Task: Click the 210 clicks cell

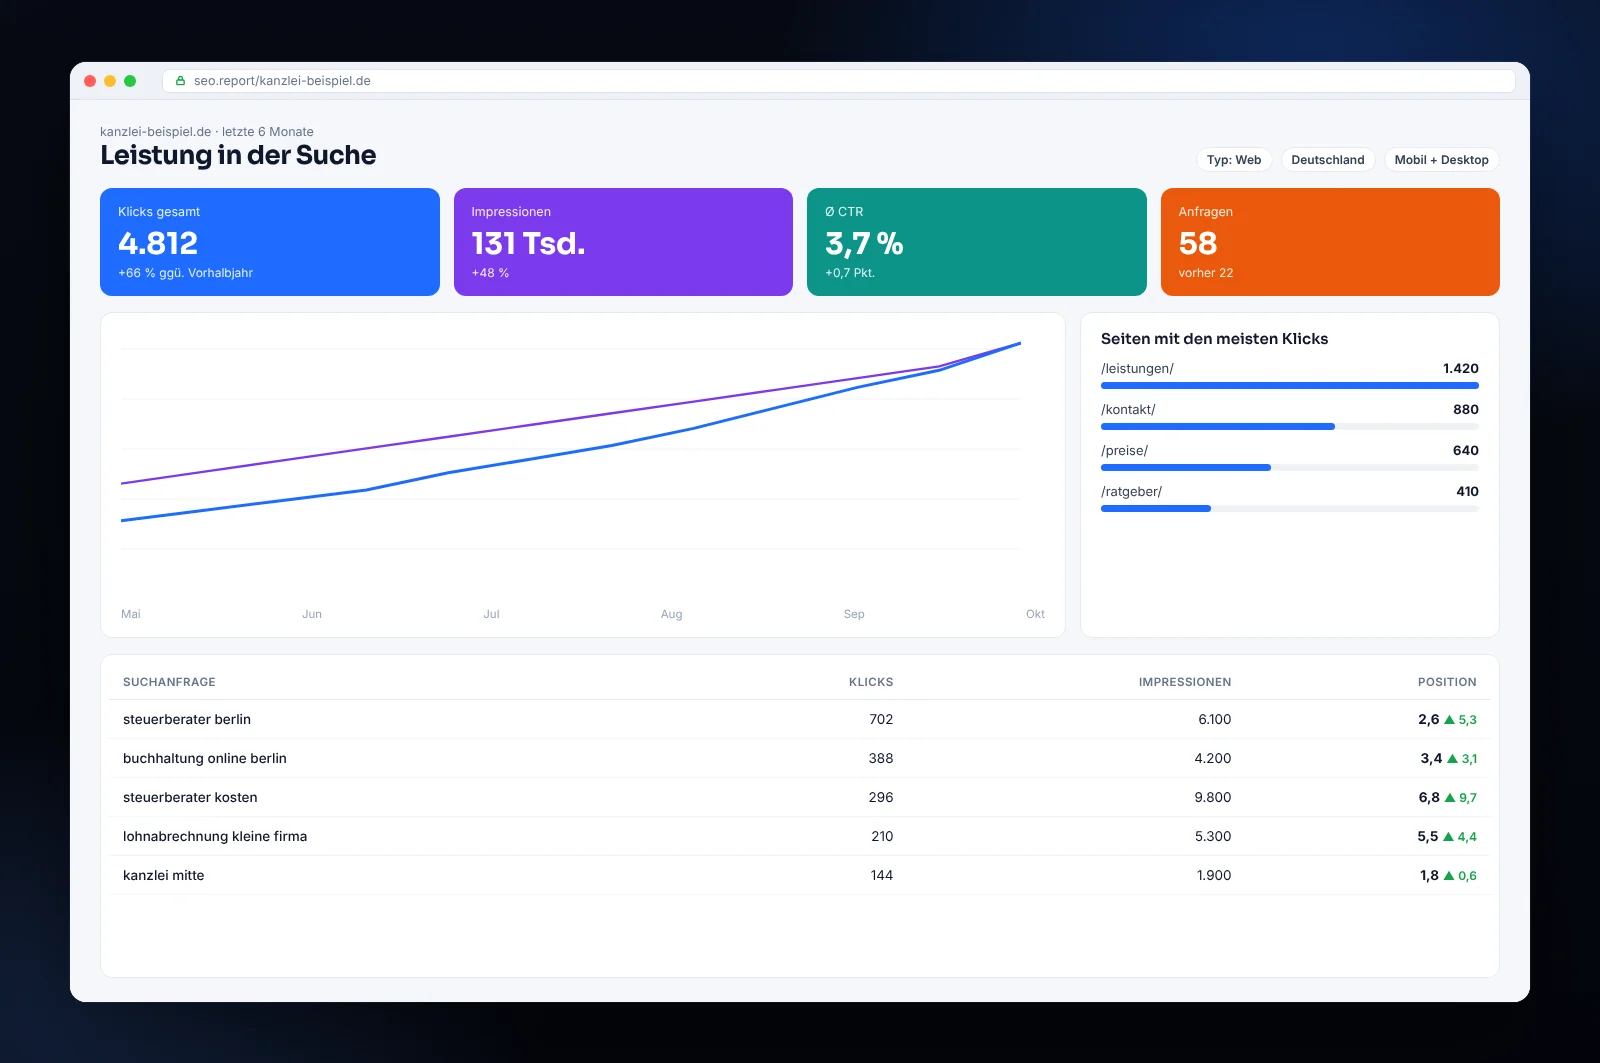Action: (x=882, y=836)
